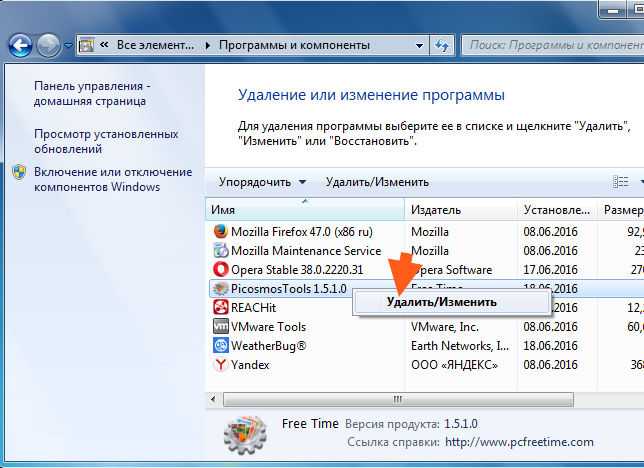Click the shield icon beside Windows components link
Screen dimensions: 644x468
(19, 172)
